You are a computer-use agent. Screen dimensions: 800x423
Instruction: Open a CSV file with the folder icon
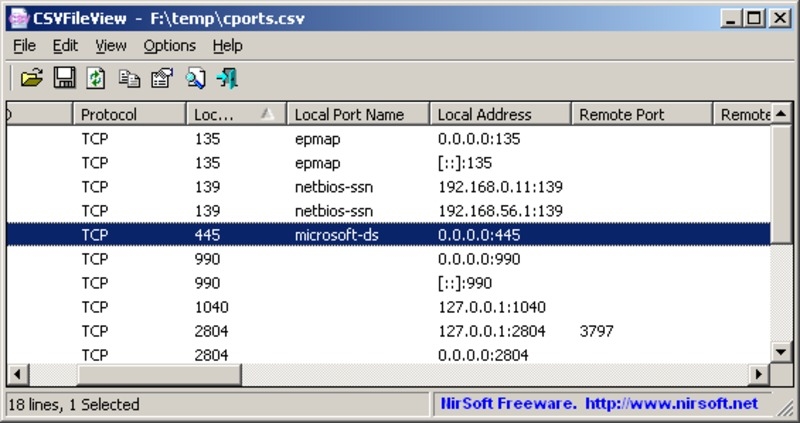click(x=32, y=79)
